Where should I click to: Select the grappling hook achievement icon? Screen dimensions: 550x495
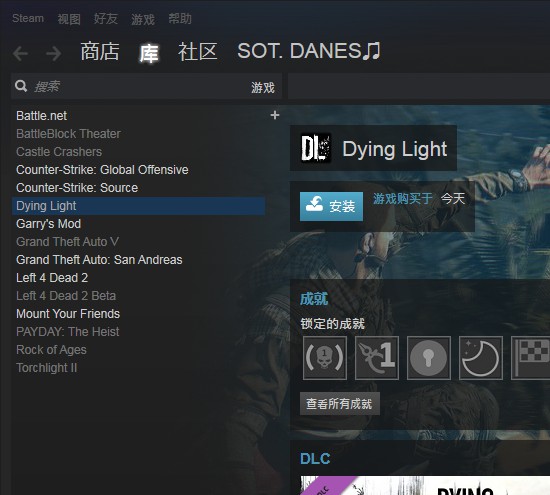pos(377,358)
